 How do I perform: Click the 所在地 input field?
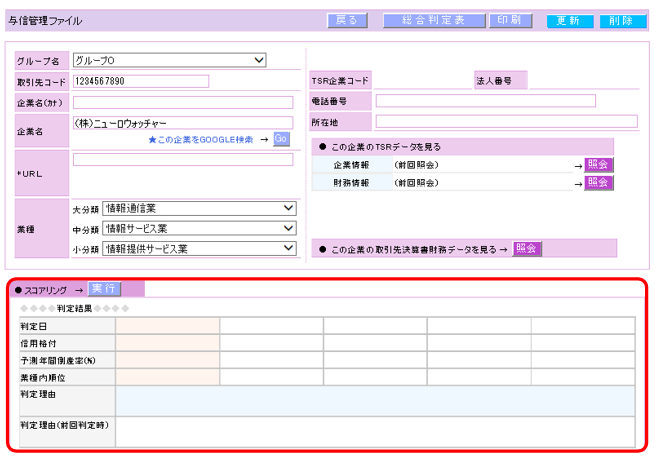(505, 121)
